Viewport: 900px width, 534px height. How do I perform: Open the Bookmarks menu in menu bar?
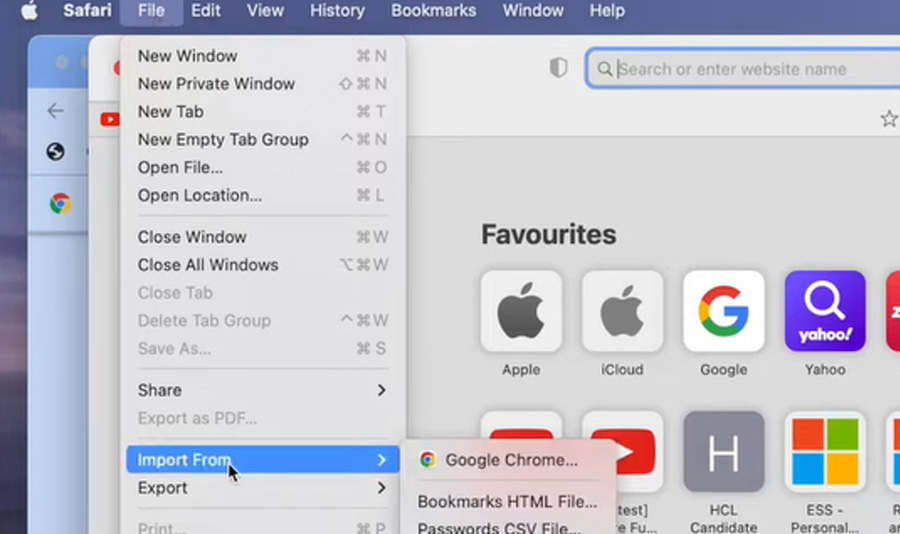(x=432, y=11)
